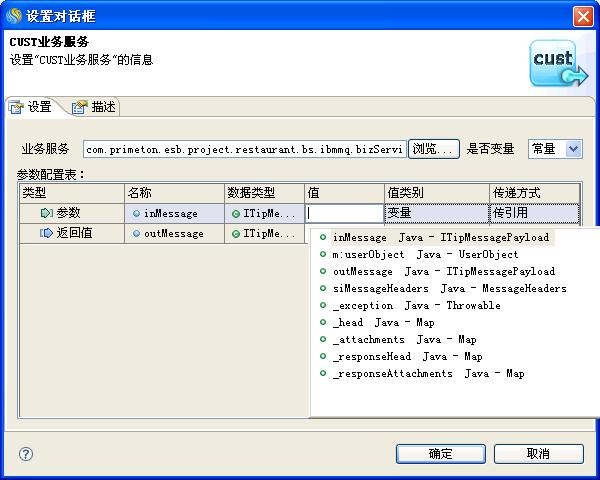The image size is (600, 480).
Task: Click green bullet beside siMessageHeaders suggestion
Action: point(323,288)
